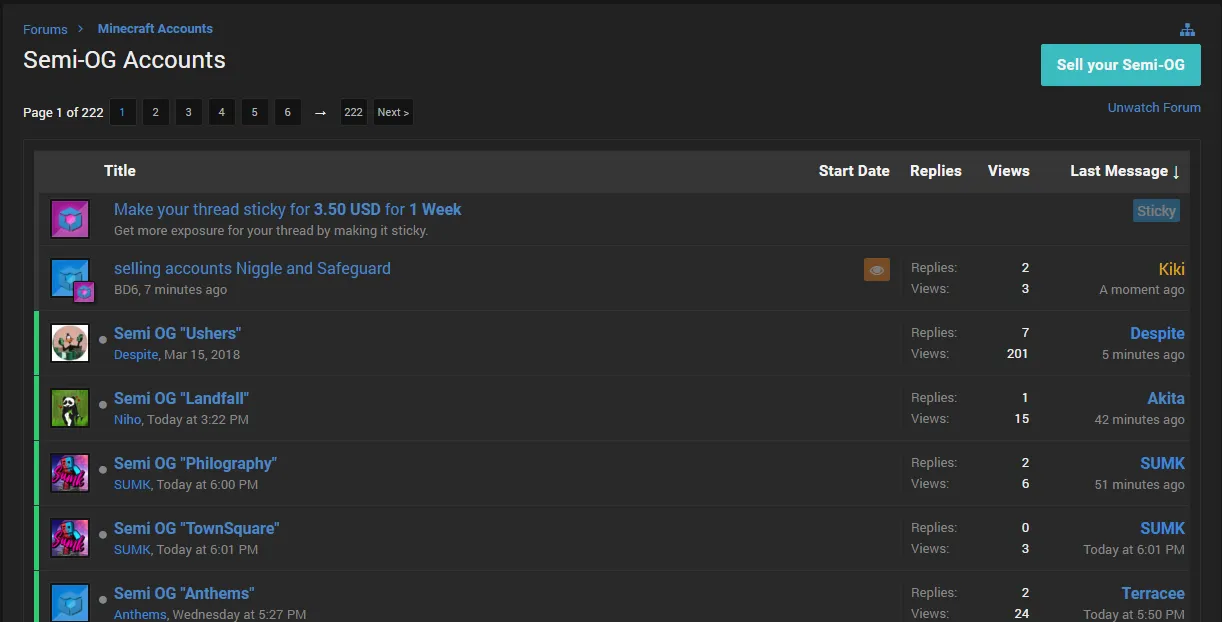Open BD6's blue cube avatar
Viewport: 1222px width, 622px height.
pyautogui.click(x=70, y=278)
